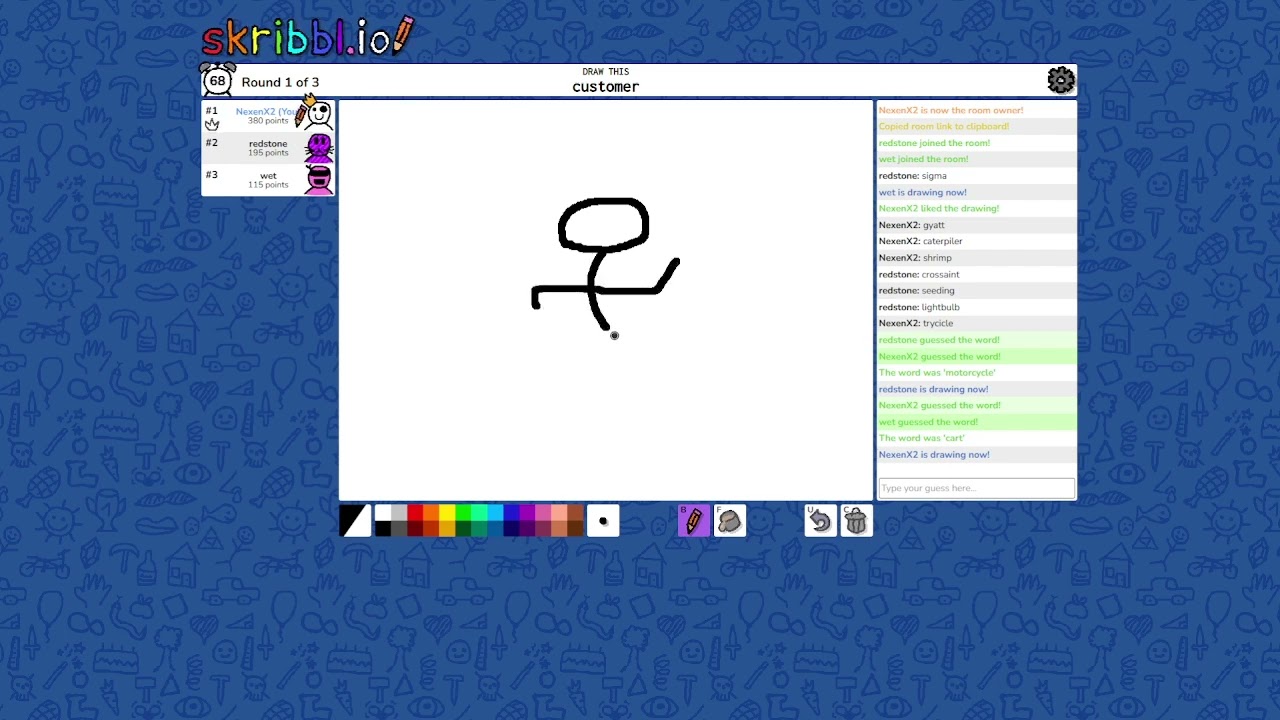This screenshot has width=1280, height=720.
Task: Pick the dark gray color swatch
Action: (399, 529)
